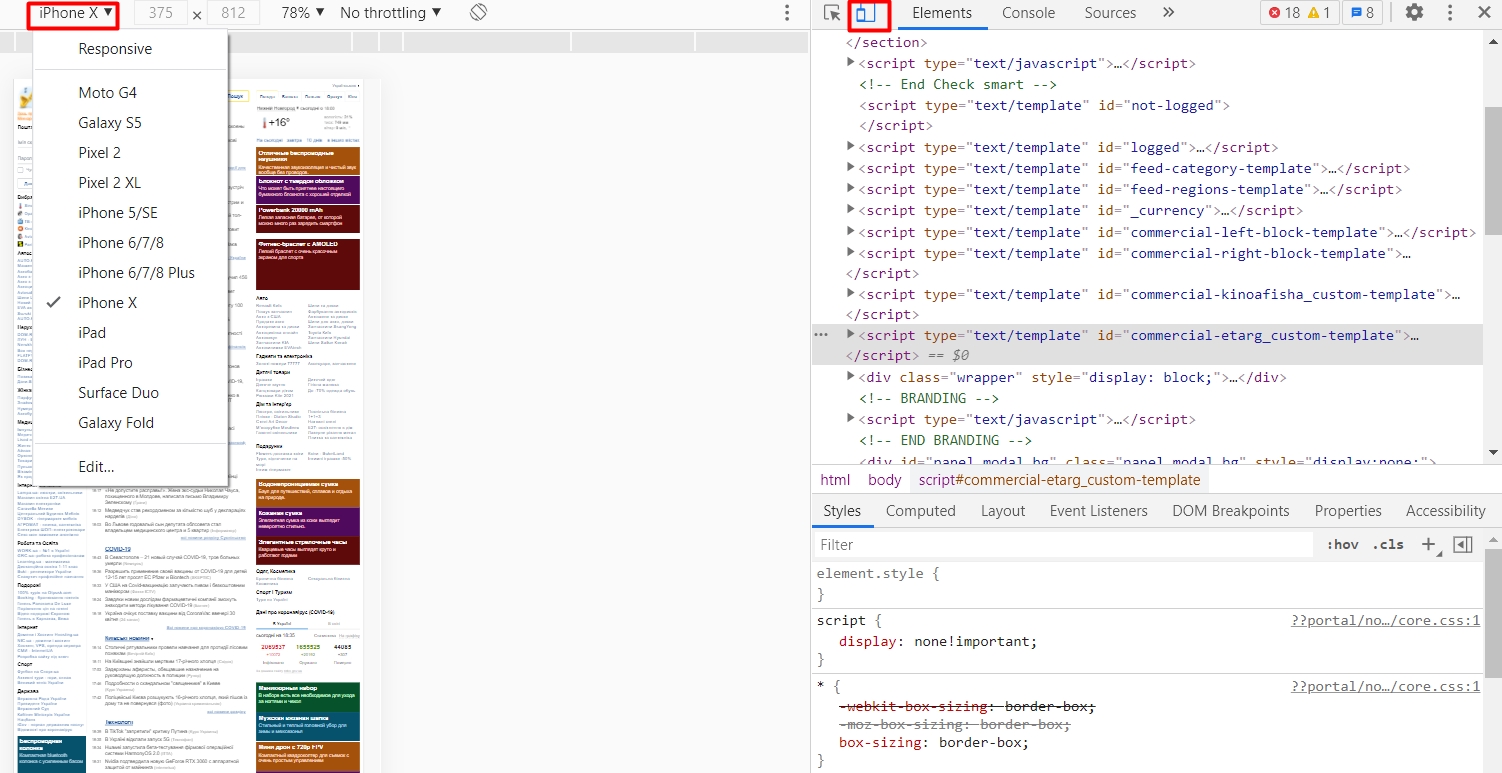Screen dimensions: 1502x773
Task: Open device toolbar three-dot menu
Action: [x=787, y=13]
